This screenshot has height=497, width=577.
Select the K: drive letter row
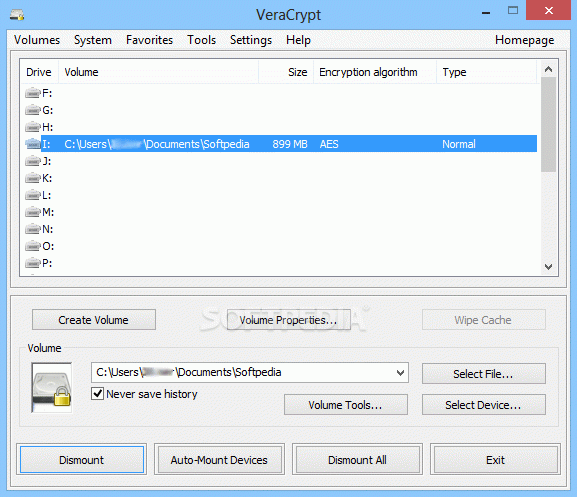tap(280, 178)
